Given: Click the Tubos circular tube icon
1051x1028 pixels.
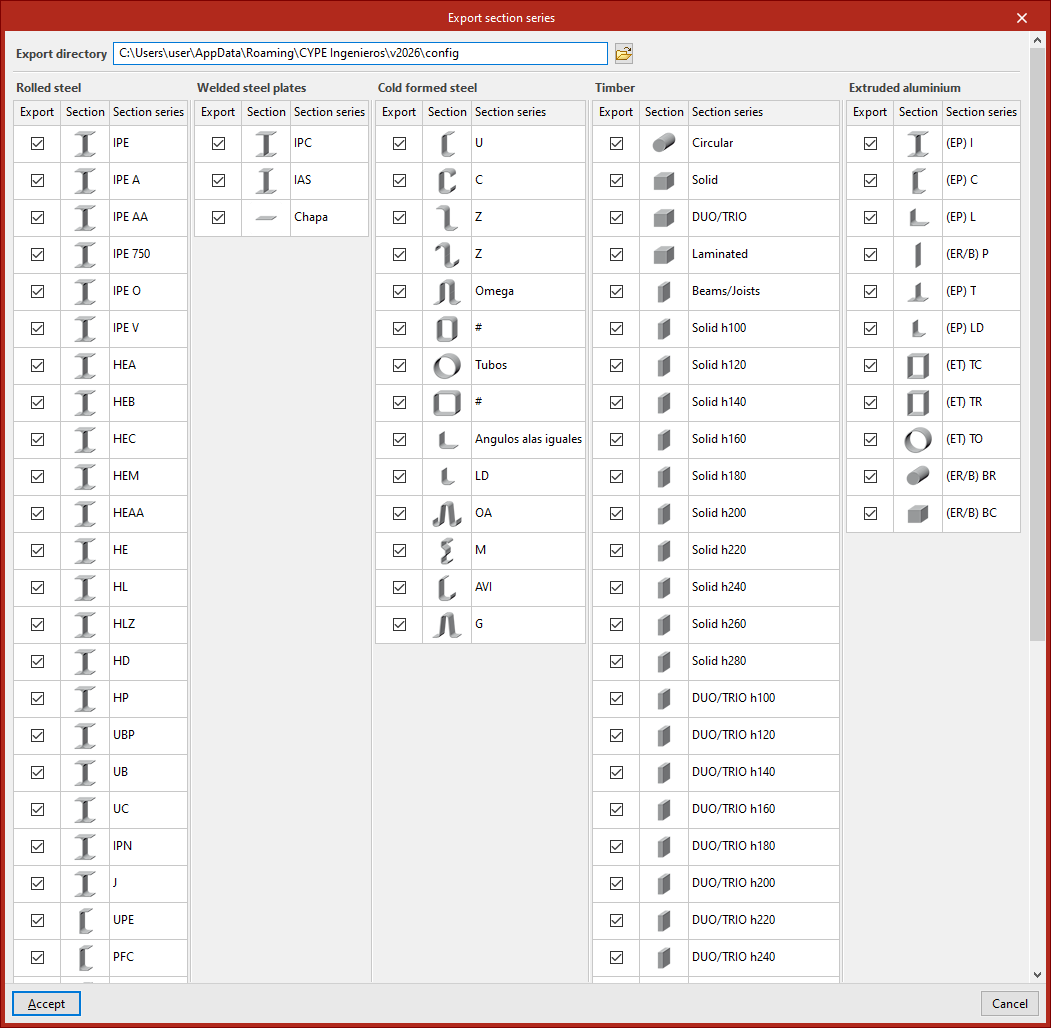Looking at the screenshot, I should click(x=447, y=366).
